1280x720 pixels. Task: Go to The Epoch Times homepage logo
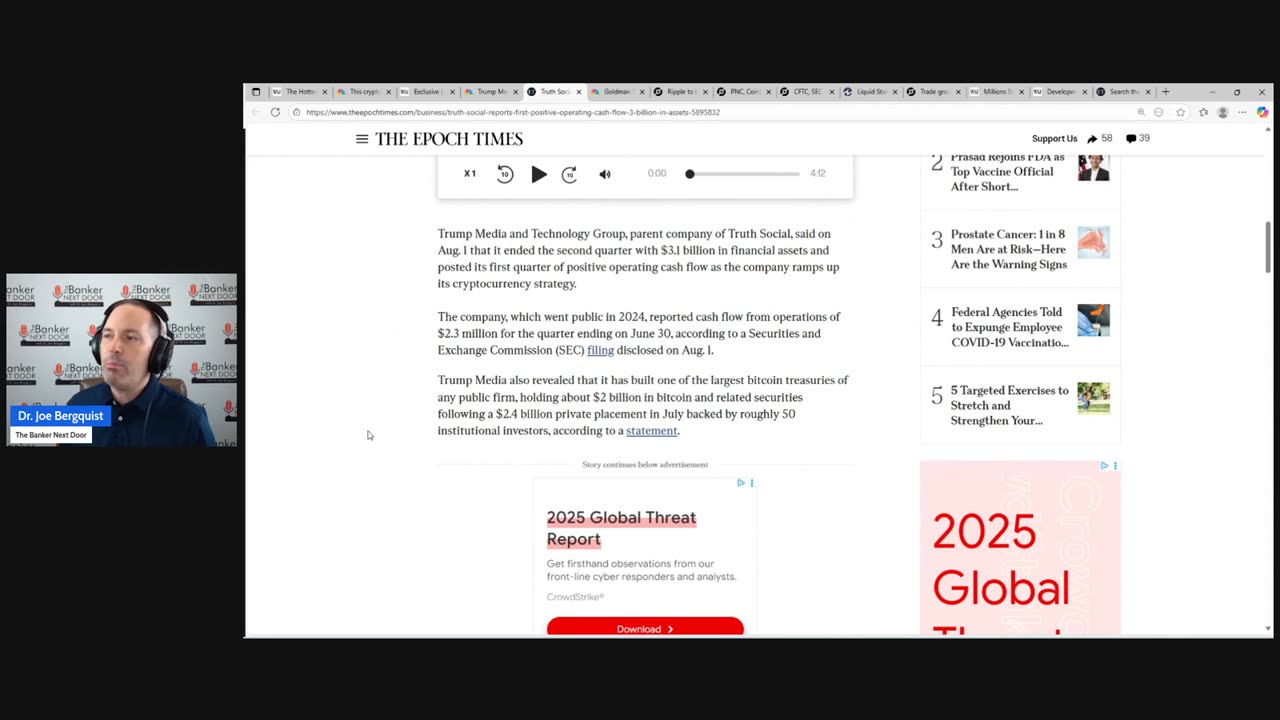pos(449,139)
